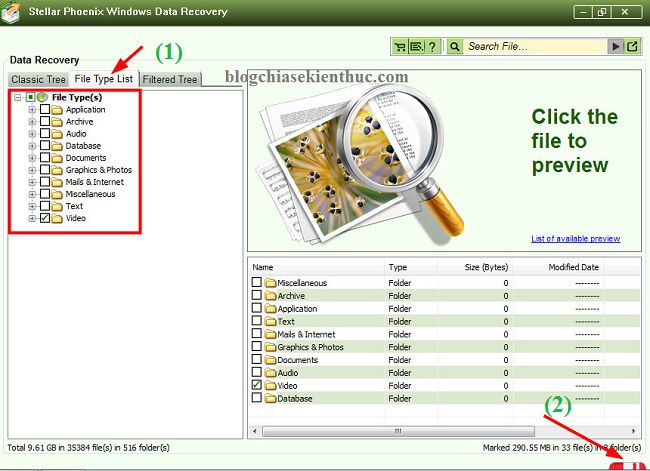650x471 pixels.
Task: Expand the Mails & Internet tree node
Action: coord(32,182)
